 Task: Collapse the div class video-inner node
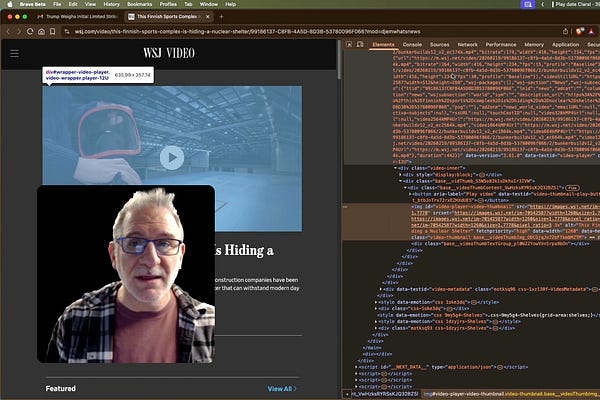[396, 168]
